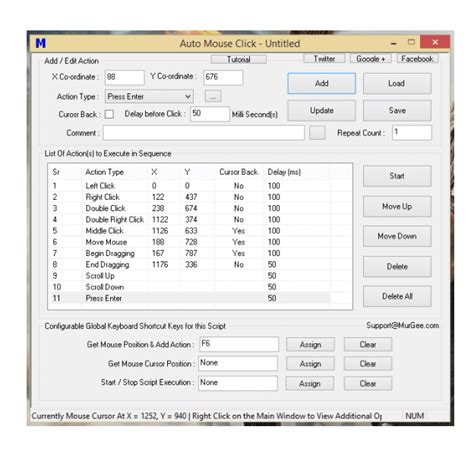
Task: Click the Y Co-ordinate input field
Action: coord(223,77)
